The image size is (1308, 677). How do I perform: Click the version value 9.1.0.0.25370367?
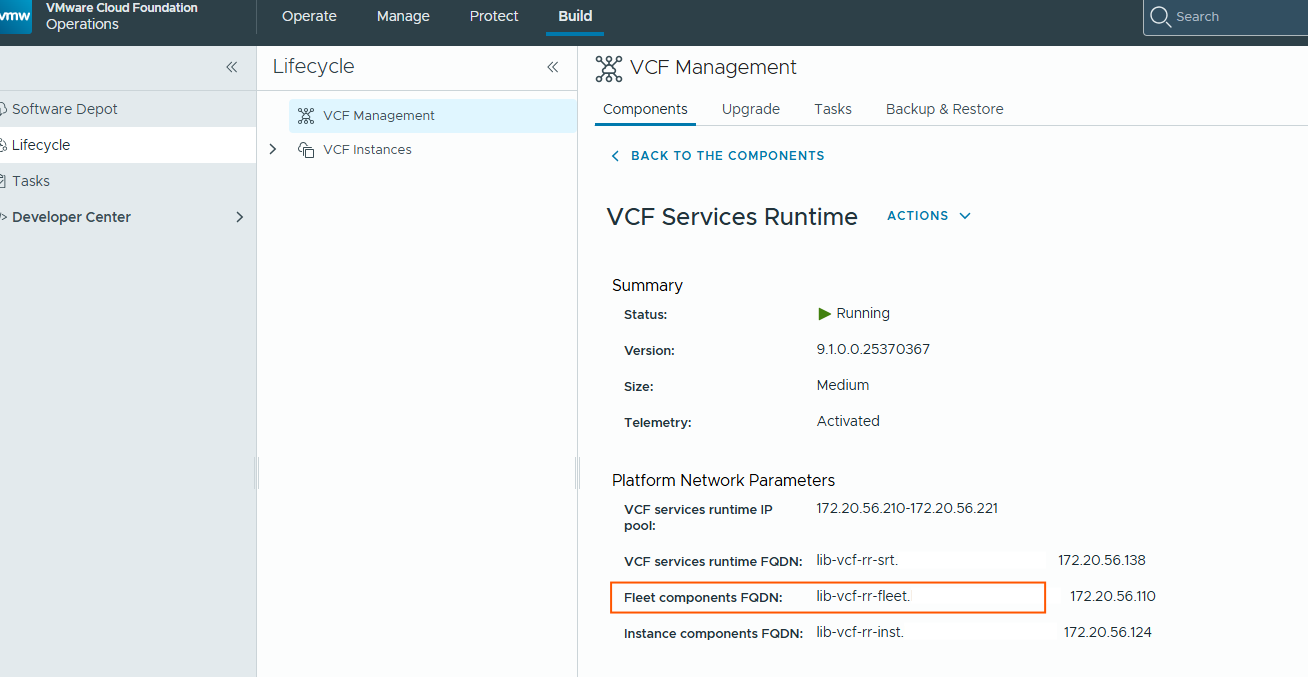pyautogui.click(x=873, y=350)
